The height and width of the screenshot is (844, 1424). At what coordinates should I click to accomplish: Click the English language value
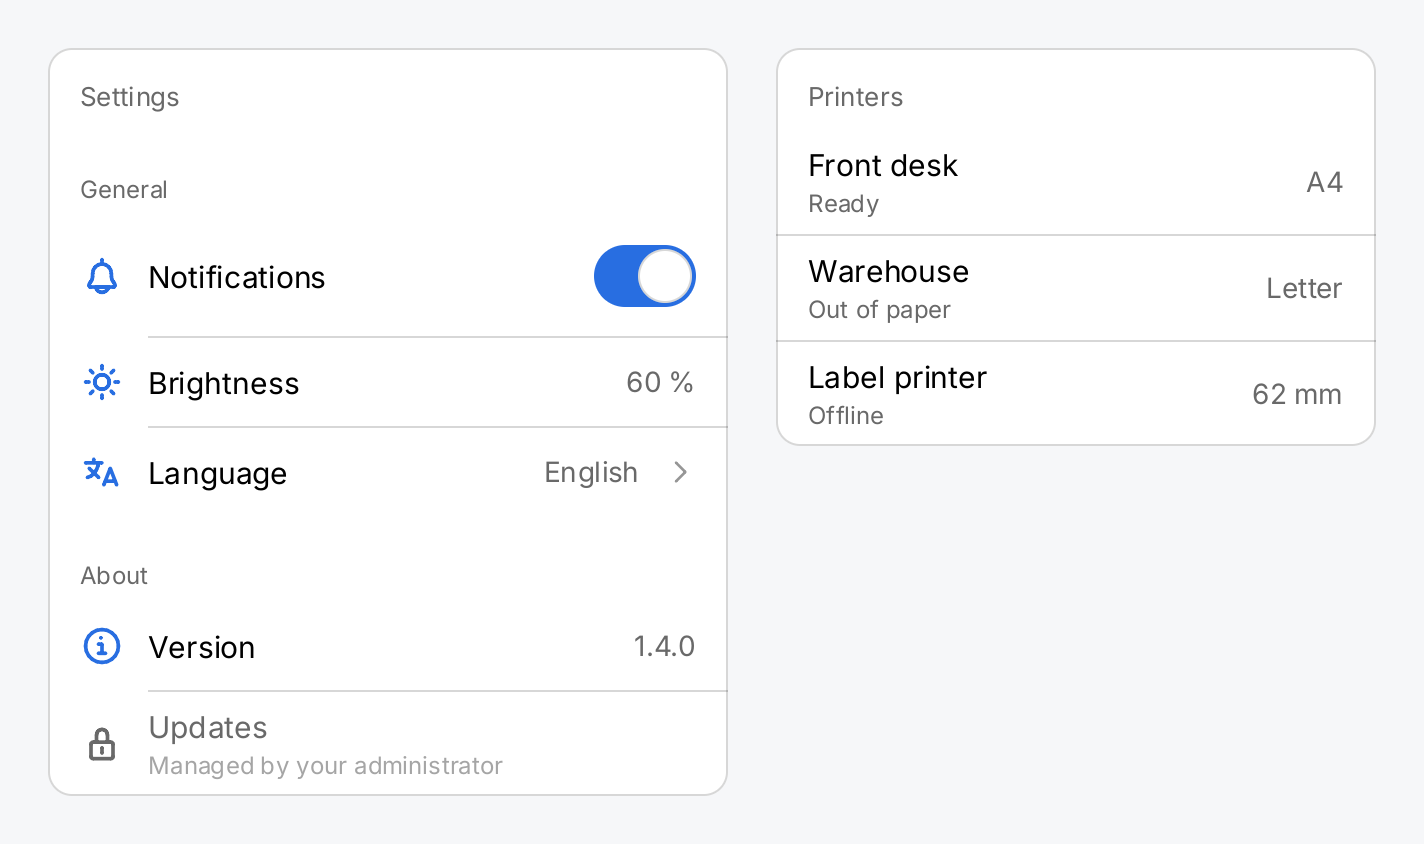(591, 472)
